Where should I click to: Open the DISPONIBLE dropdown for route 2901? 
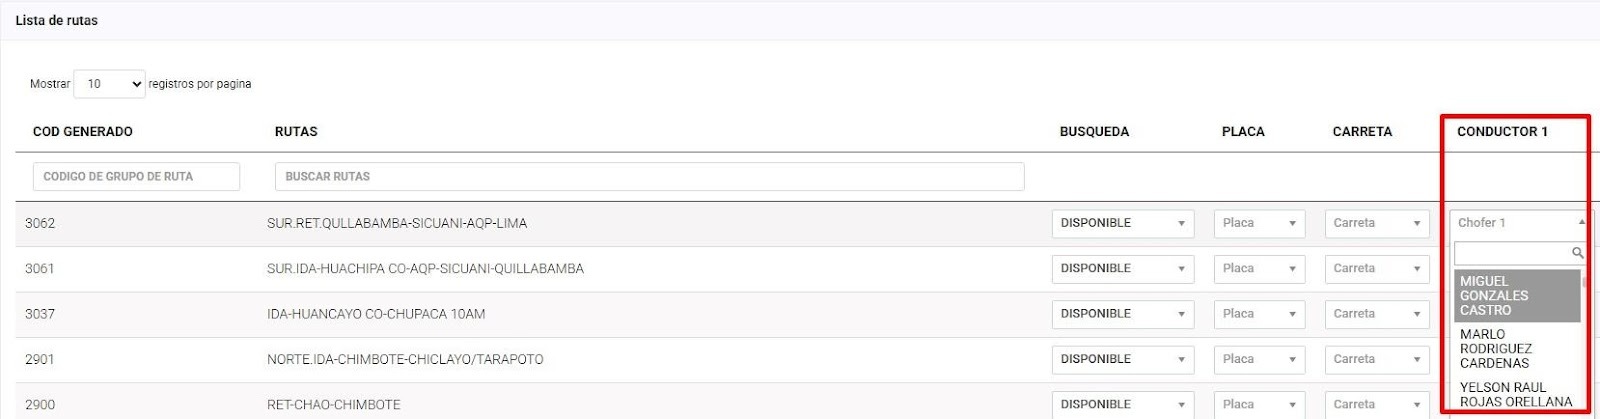pos(1122,359)
